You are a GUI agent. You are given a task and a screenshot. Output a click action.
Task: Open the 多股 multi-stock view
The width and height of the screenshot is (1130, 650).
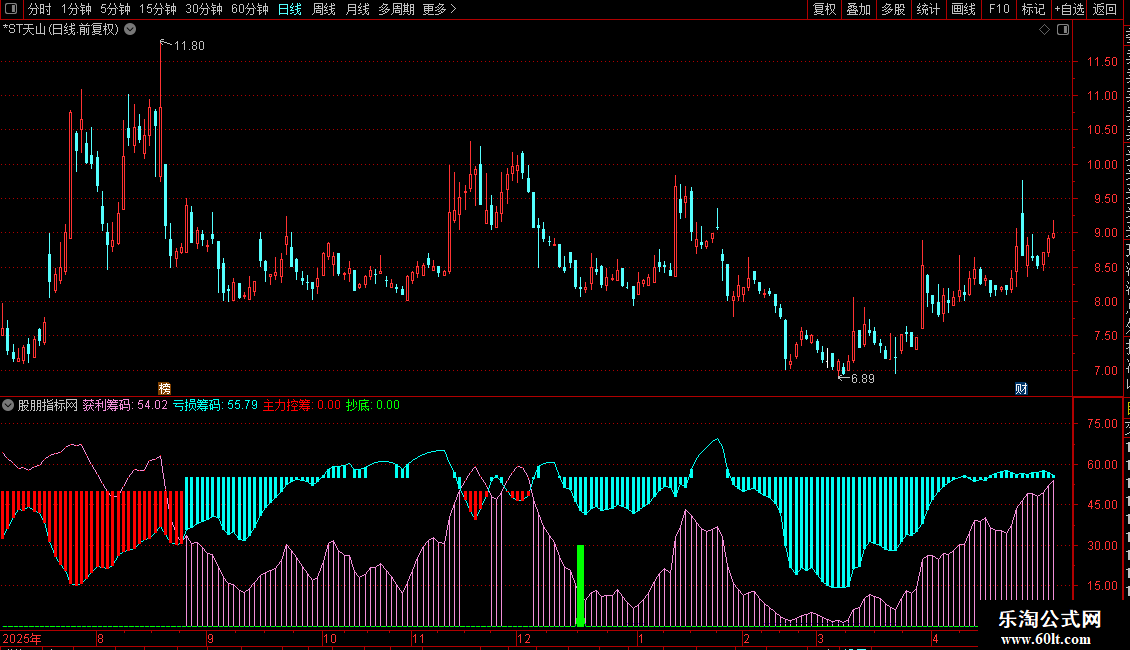coord(893,9)
